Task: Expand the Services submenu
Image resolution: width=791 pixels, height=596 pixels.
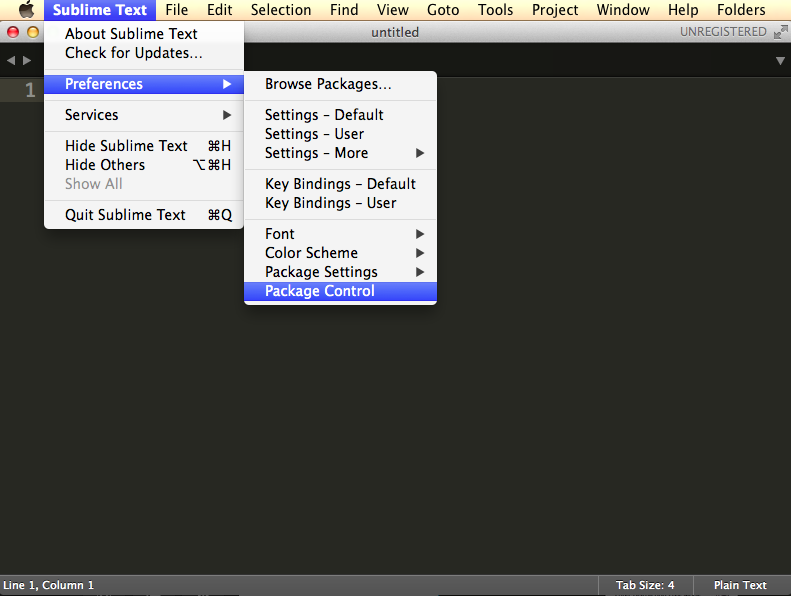Action: coord(144,115)
